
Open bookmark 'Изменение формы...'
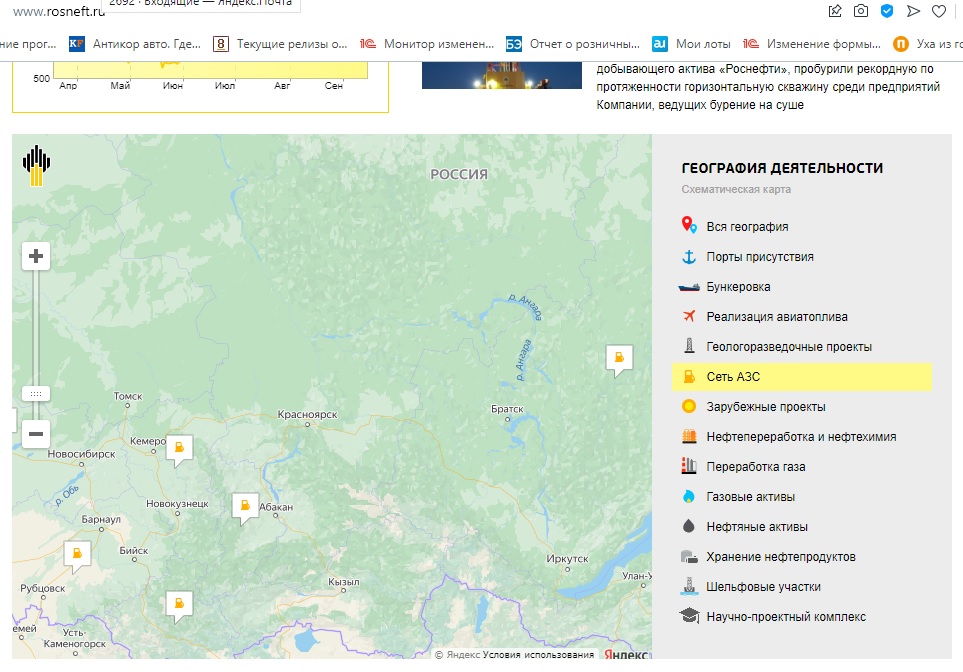(x=811, y=44)
